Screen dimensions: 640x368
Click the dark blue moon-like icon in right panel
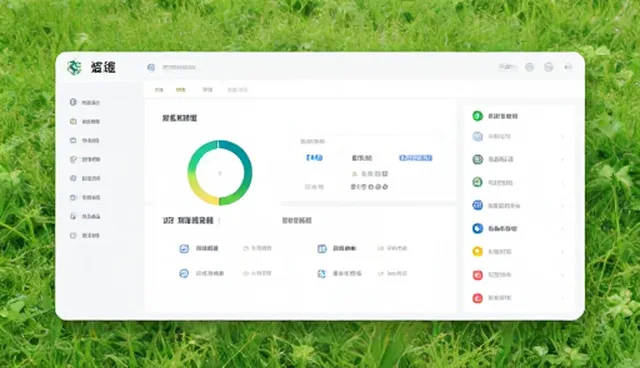(478, 228)
